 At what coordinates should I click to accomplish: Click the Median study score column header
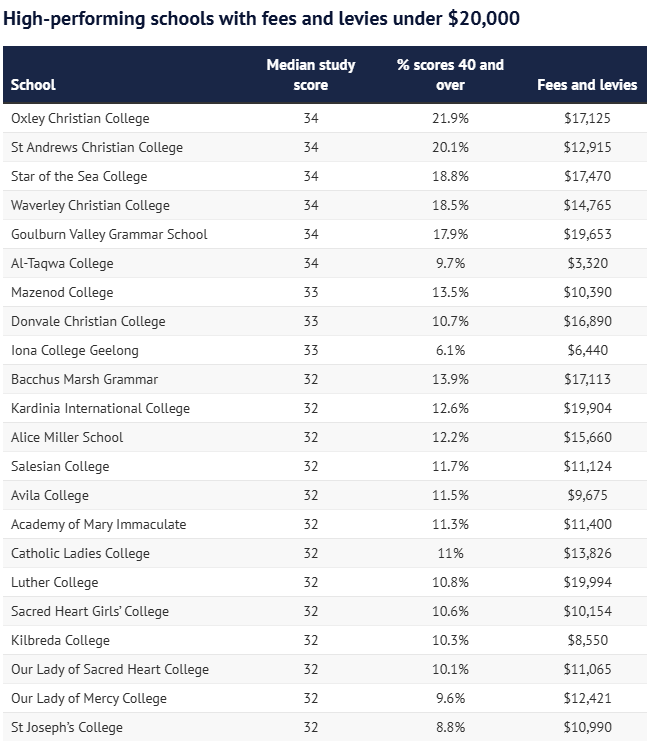pyautogui.click(x=310, y=75)
